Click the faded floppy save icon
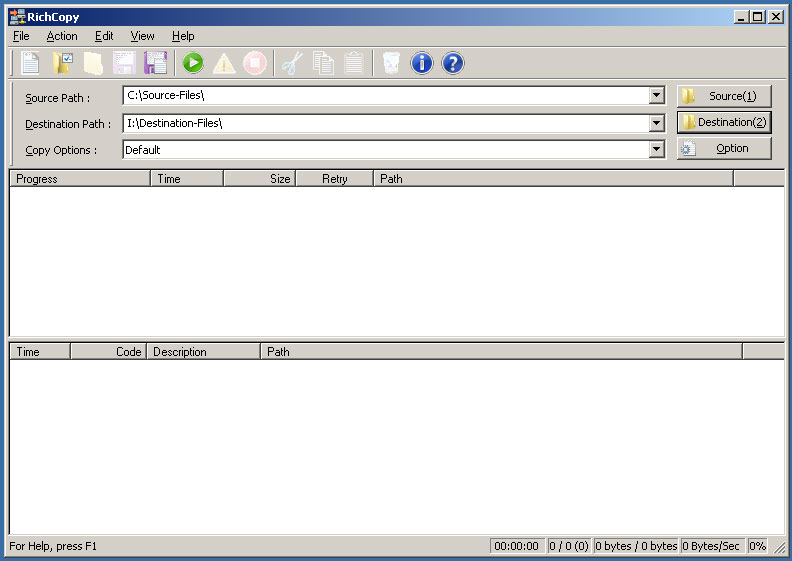 (x=124, y=63)
